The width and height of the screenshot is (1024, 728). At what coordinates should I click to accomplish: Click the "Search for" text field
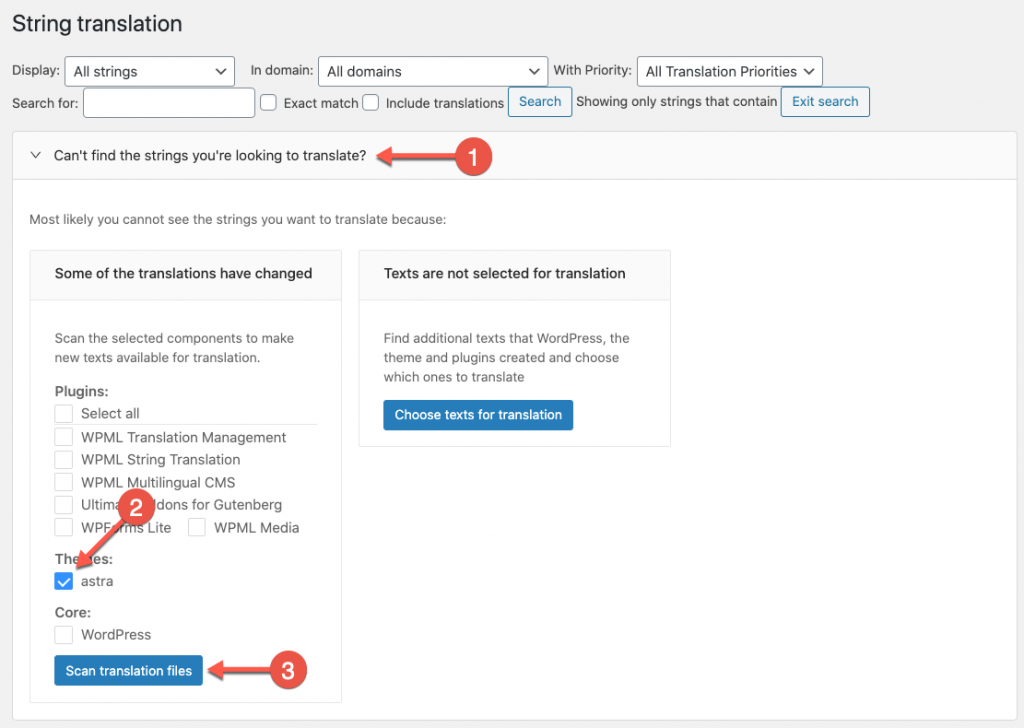168,103
